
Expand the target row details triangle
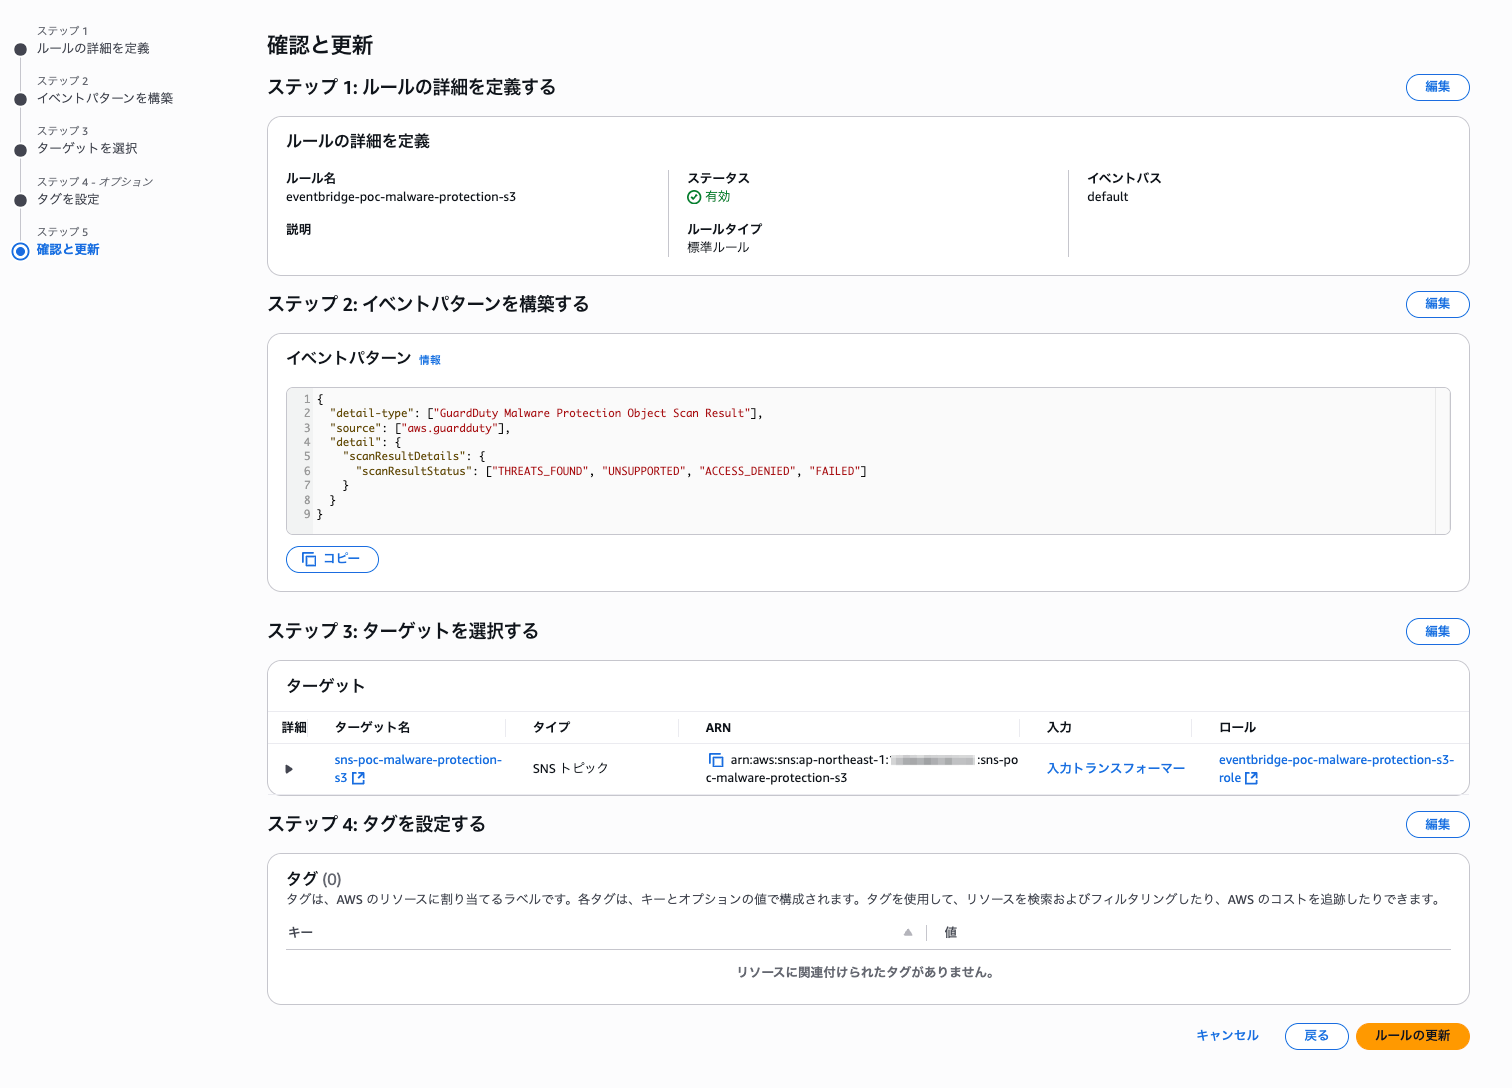click(289, 769)
